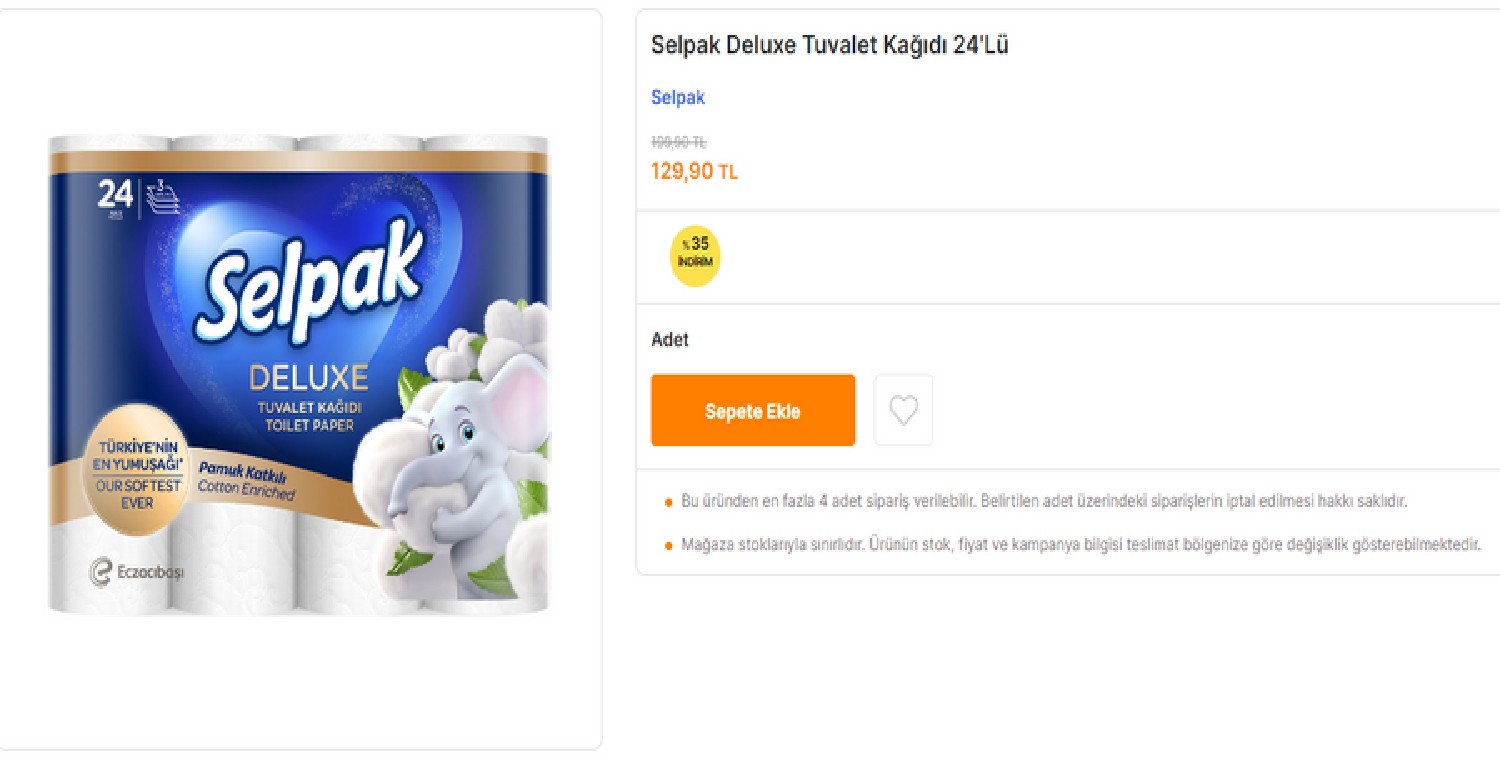Click the heart outline next to Sepete Ekle

click(x=903, y=409)
